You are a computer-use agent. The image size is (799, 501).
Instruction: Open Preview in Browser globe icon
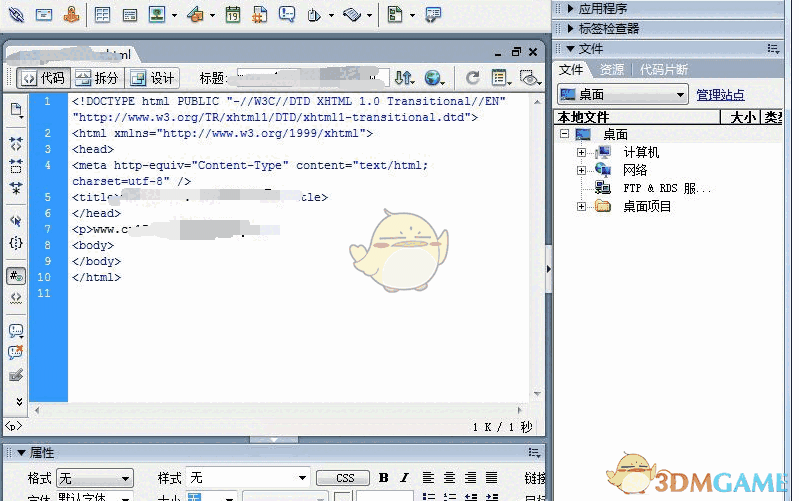(x=434, y=78)
